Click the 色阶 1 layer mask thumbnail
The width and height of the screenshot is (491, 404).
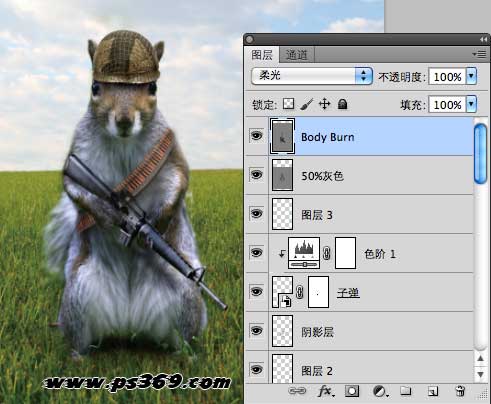point(345,253)
